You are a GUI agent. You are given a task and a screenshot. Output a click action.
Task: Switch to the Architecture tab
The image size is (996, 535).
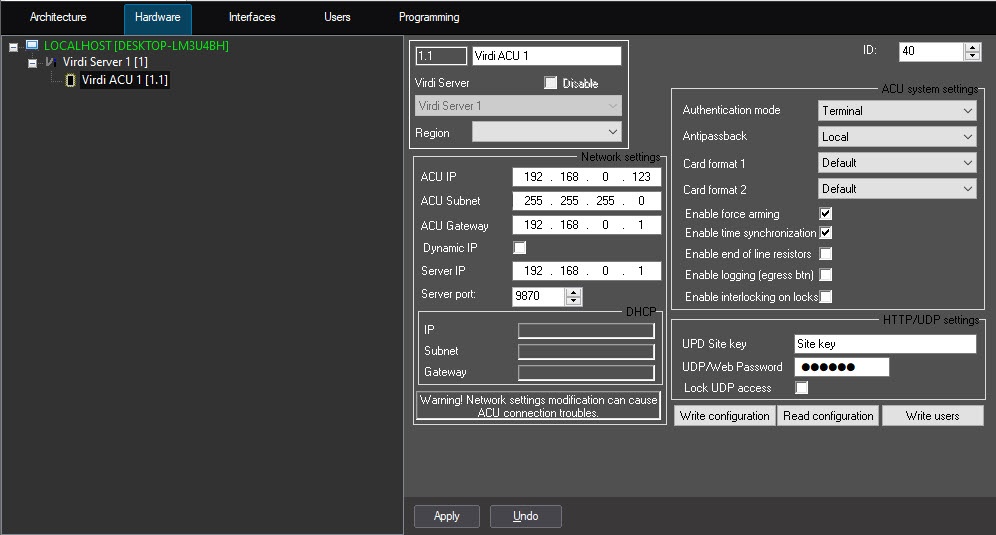[58, 18]
